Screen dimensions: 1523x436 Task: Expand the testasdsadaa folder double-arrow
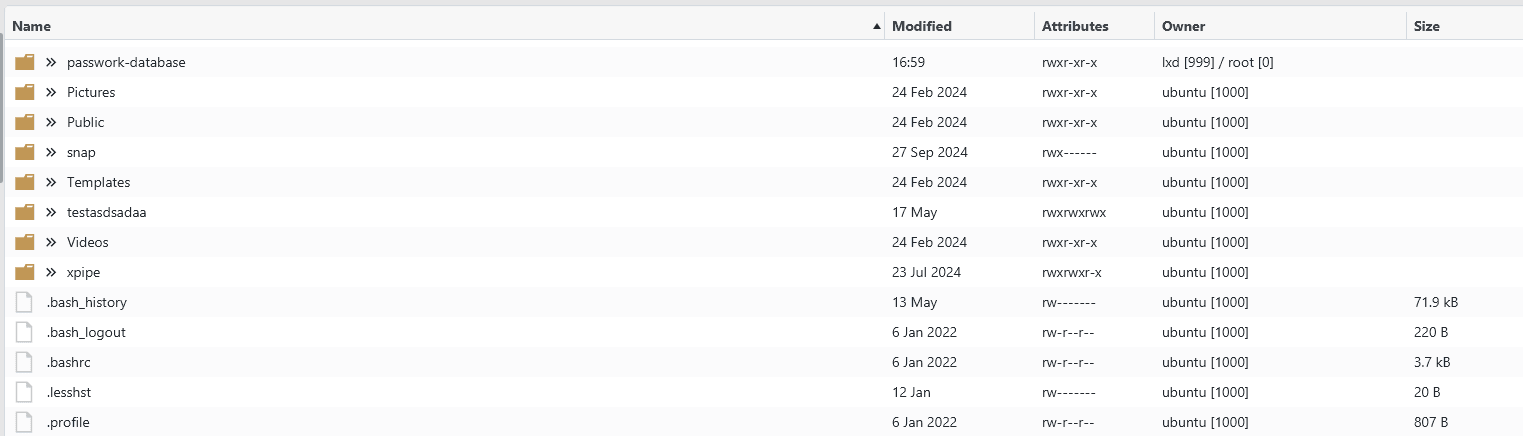51,212
